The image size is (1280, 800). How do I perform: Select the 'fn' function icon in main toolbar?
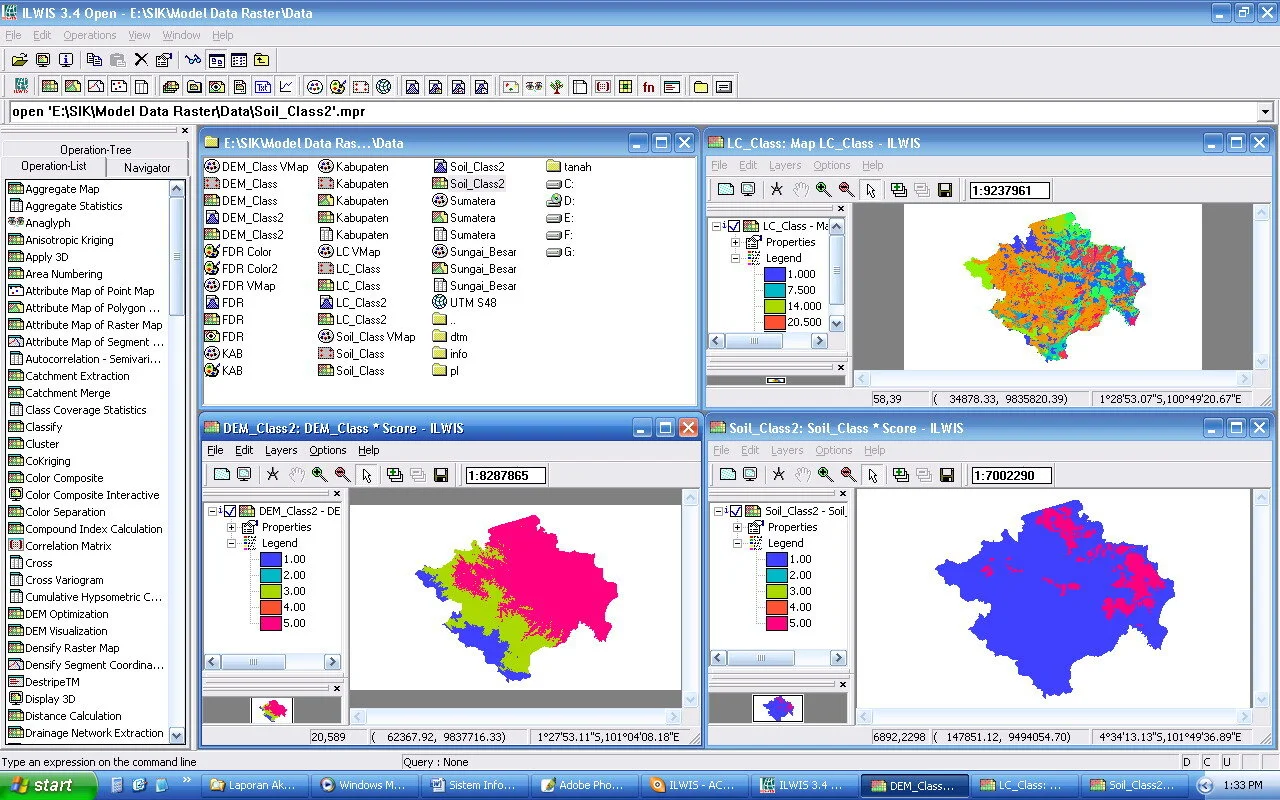coord(648,87)
